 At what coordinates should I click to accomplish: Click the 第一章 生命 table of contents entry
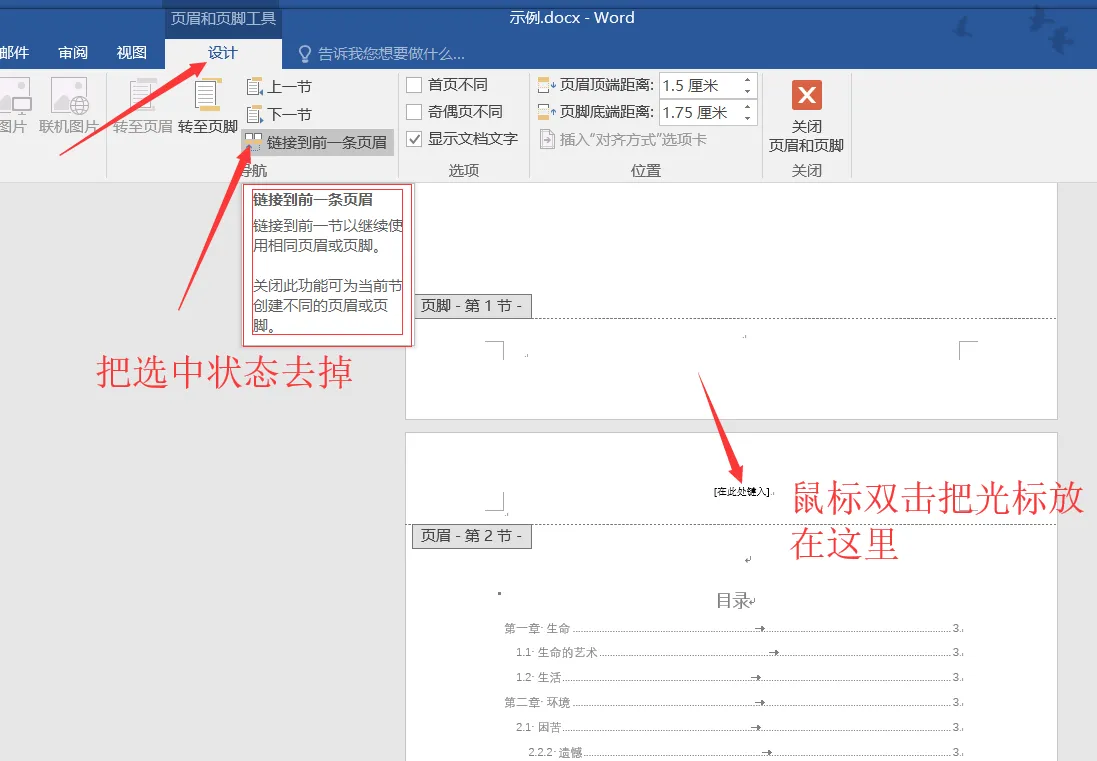537,628
